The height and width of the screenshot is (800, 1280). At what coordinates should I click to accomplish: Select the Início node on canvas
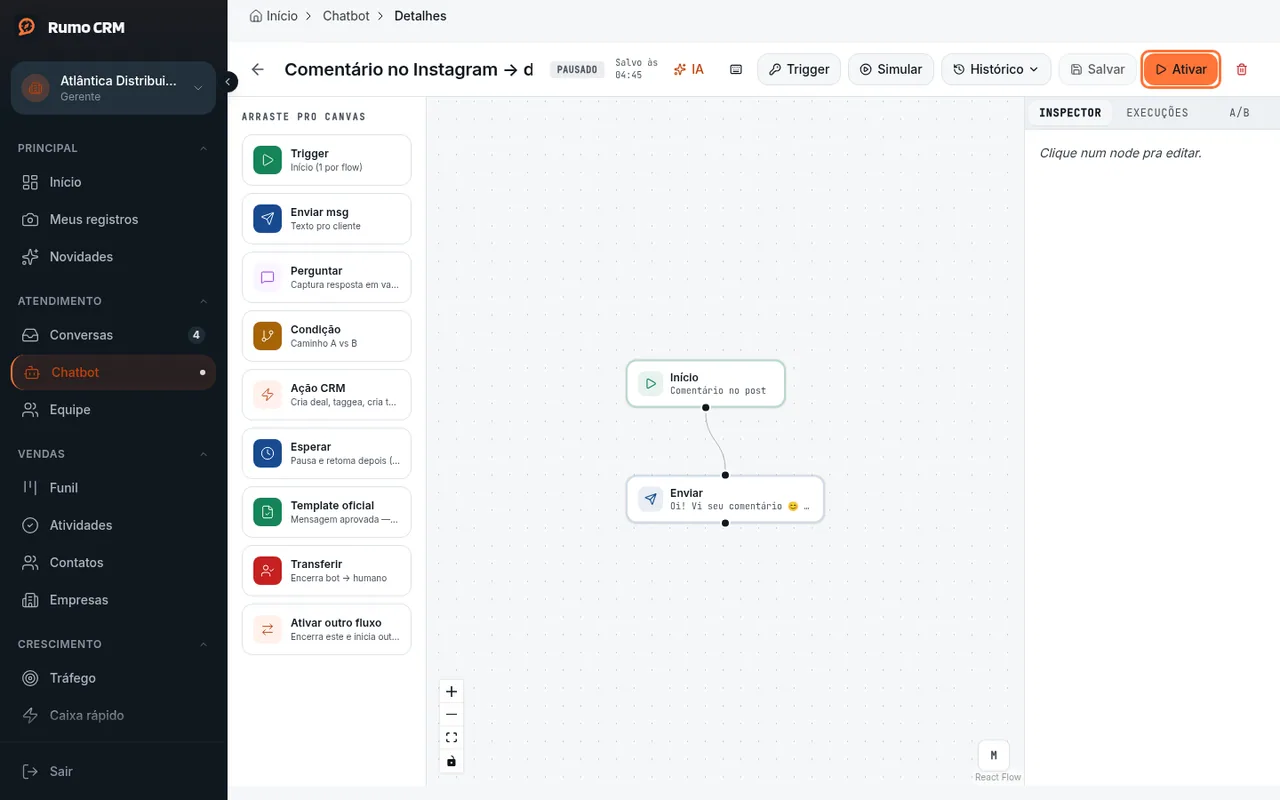point(706,384)
